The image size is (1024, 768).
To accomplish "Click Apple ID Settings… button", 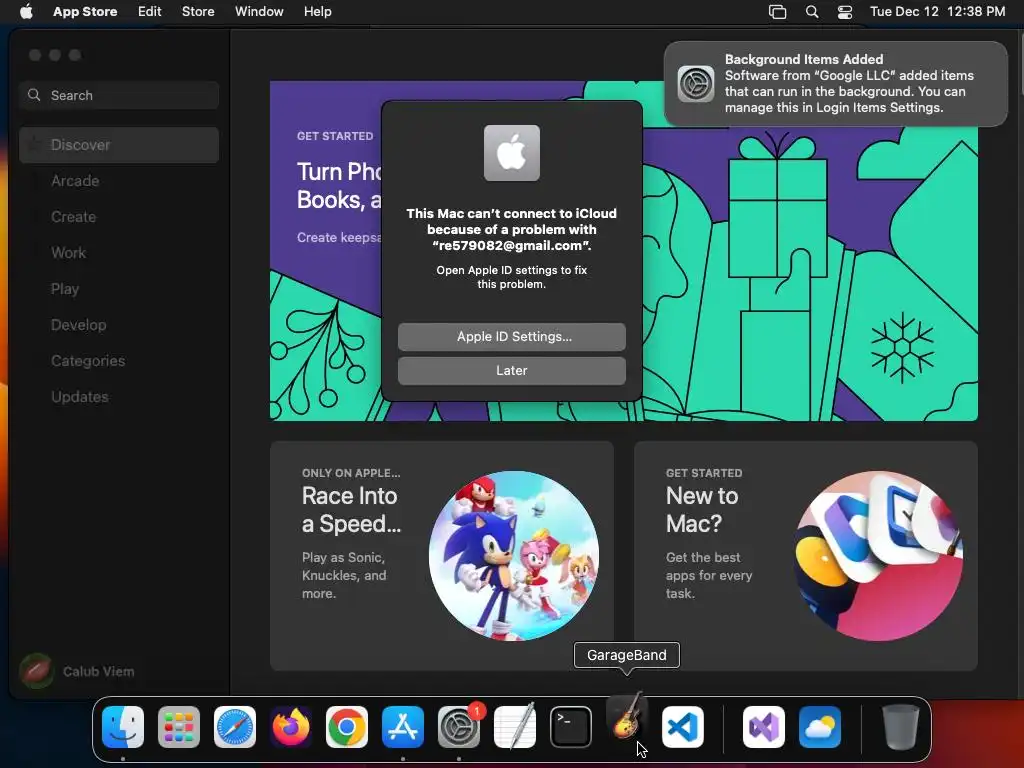I will (x=512, y=336).
